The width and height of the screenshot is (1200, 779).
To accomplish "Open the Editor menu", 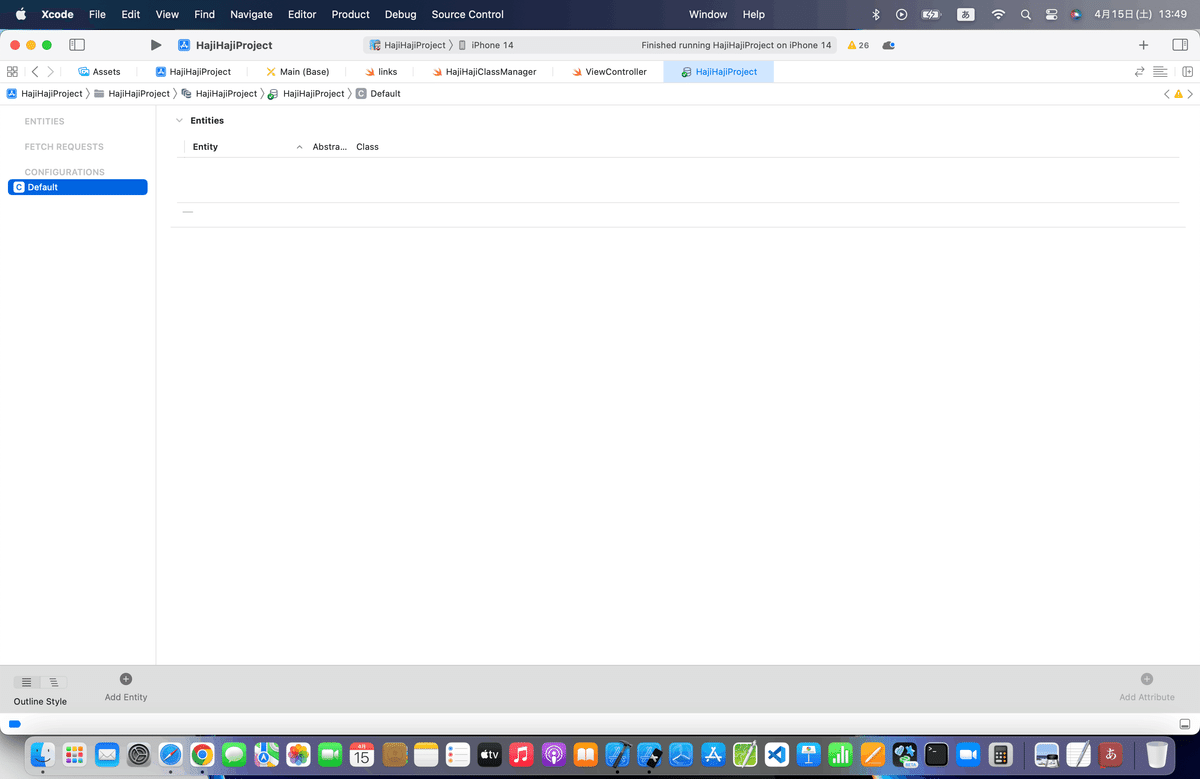I will coord(302,14).
